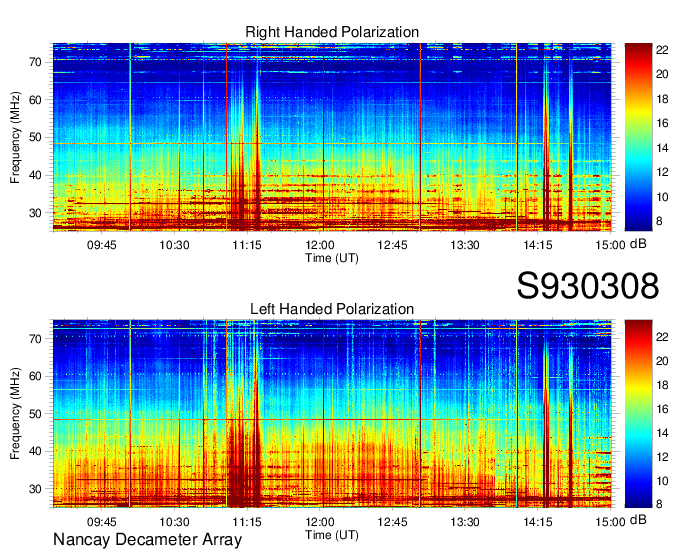The image size is (680, 552).
Task: Click the 50 MHz tick of Right Handed plot
Action: point(36,137)
